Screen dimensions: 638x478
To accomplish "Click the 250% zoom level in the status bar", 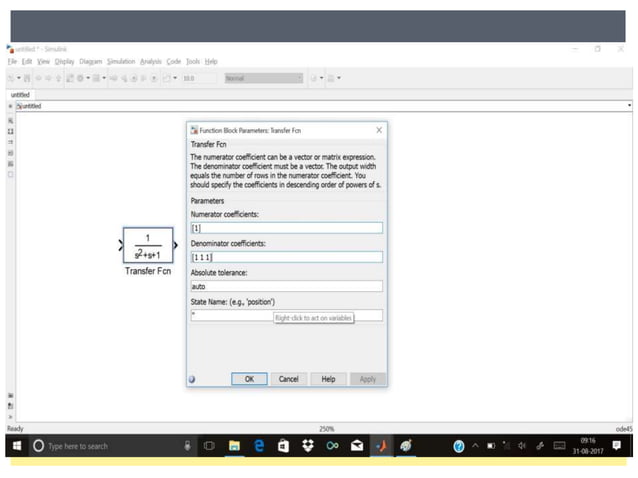I will 327,429.
